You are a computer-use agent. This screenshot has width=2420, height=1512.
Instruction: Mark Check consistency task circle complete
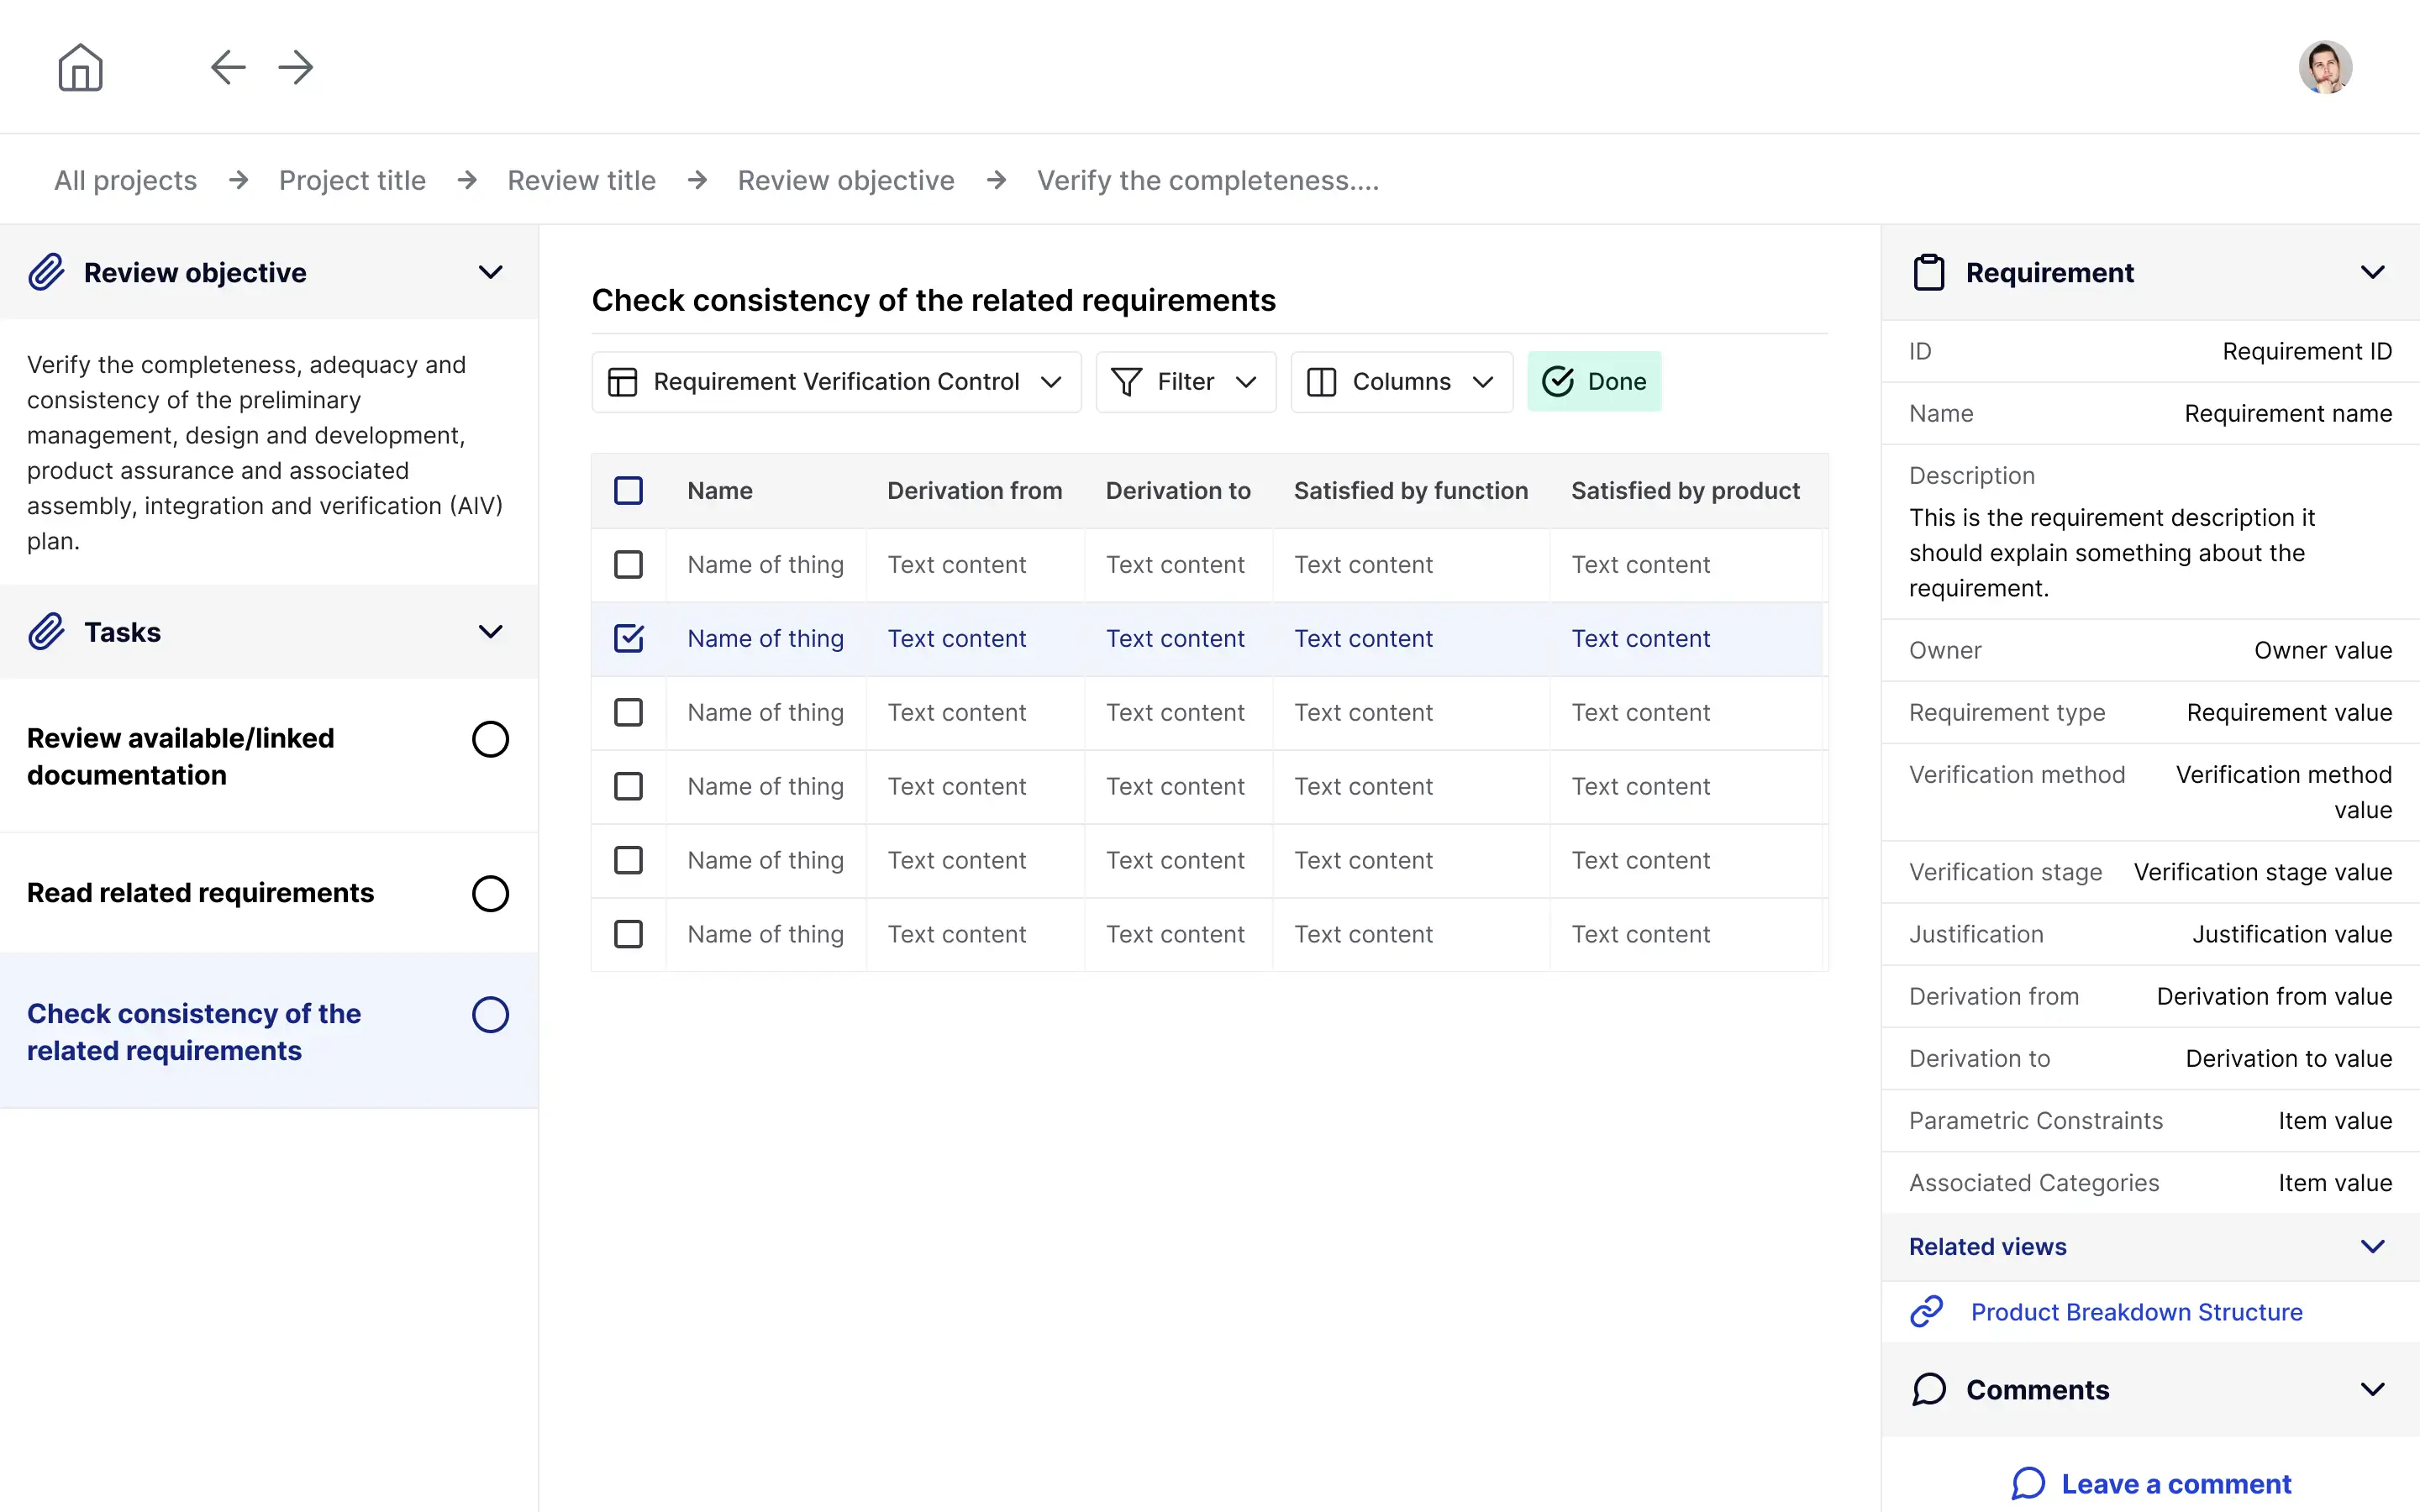click(x=490, y=1014)
